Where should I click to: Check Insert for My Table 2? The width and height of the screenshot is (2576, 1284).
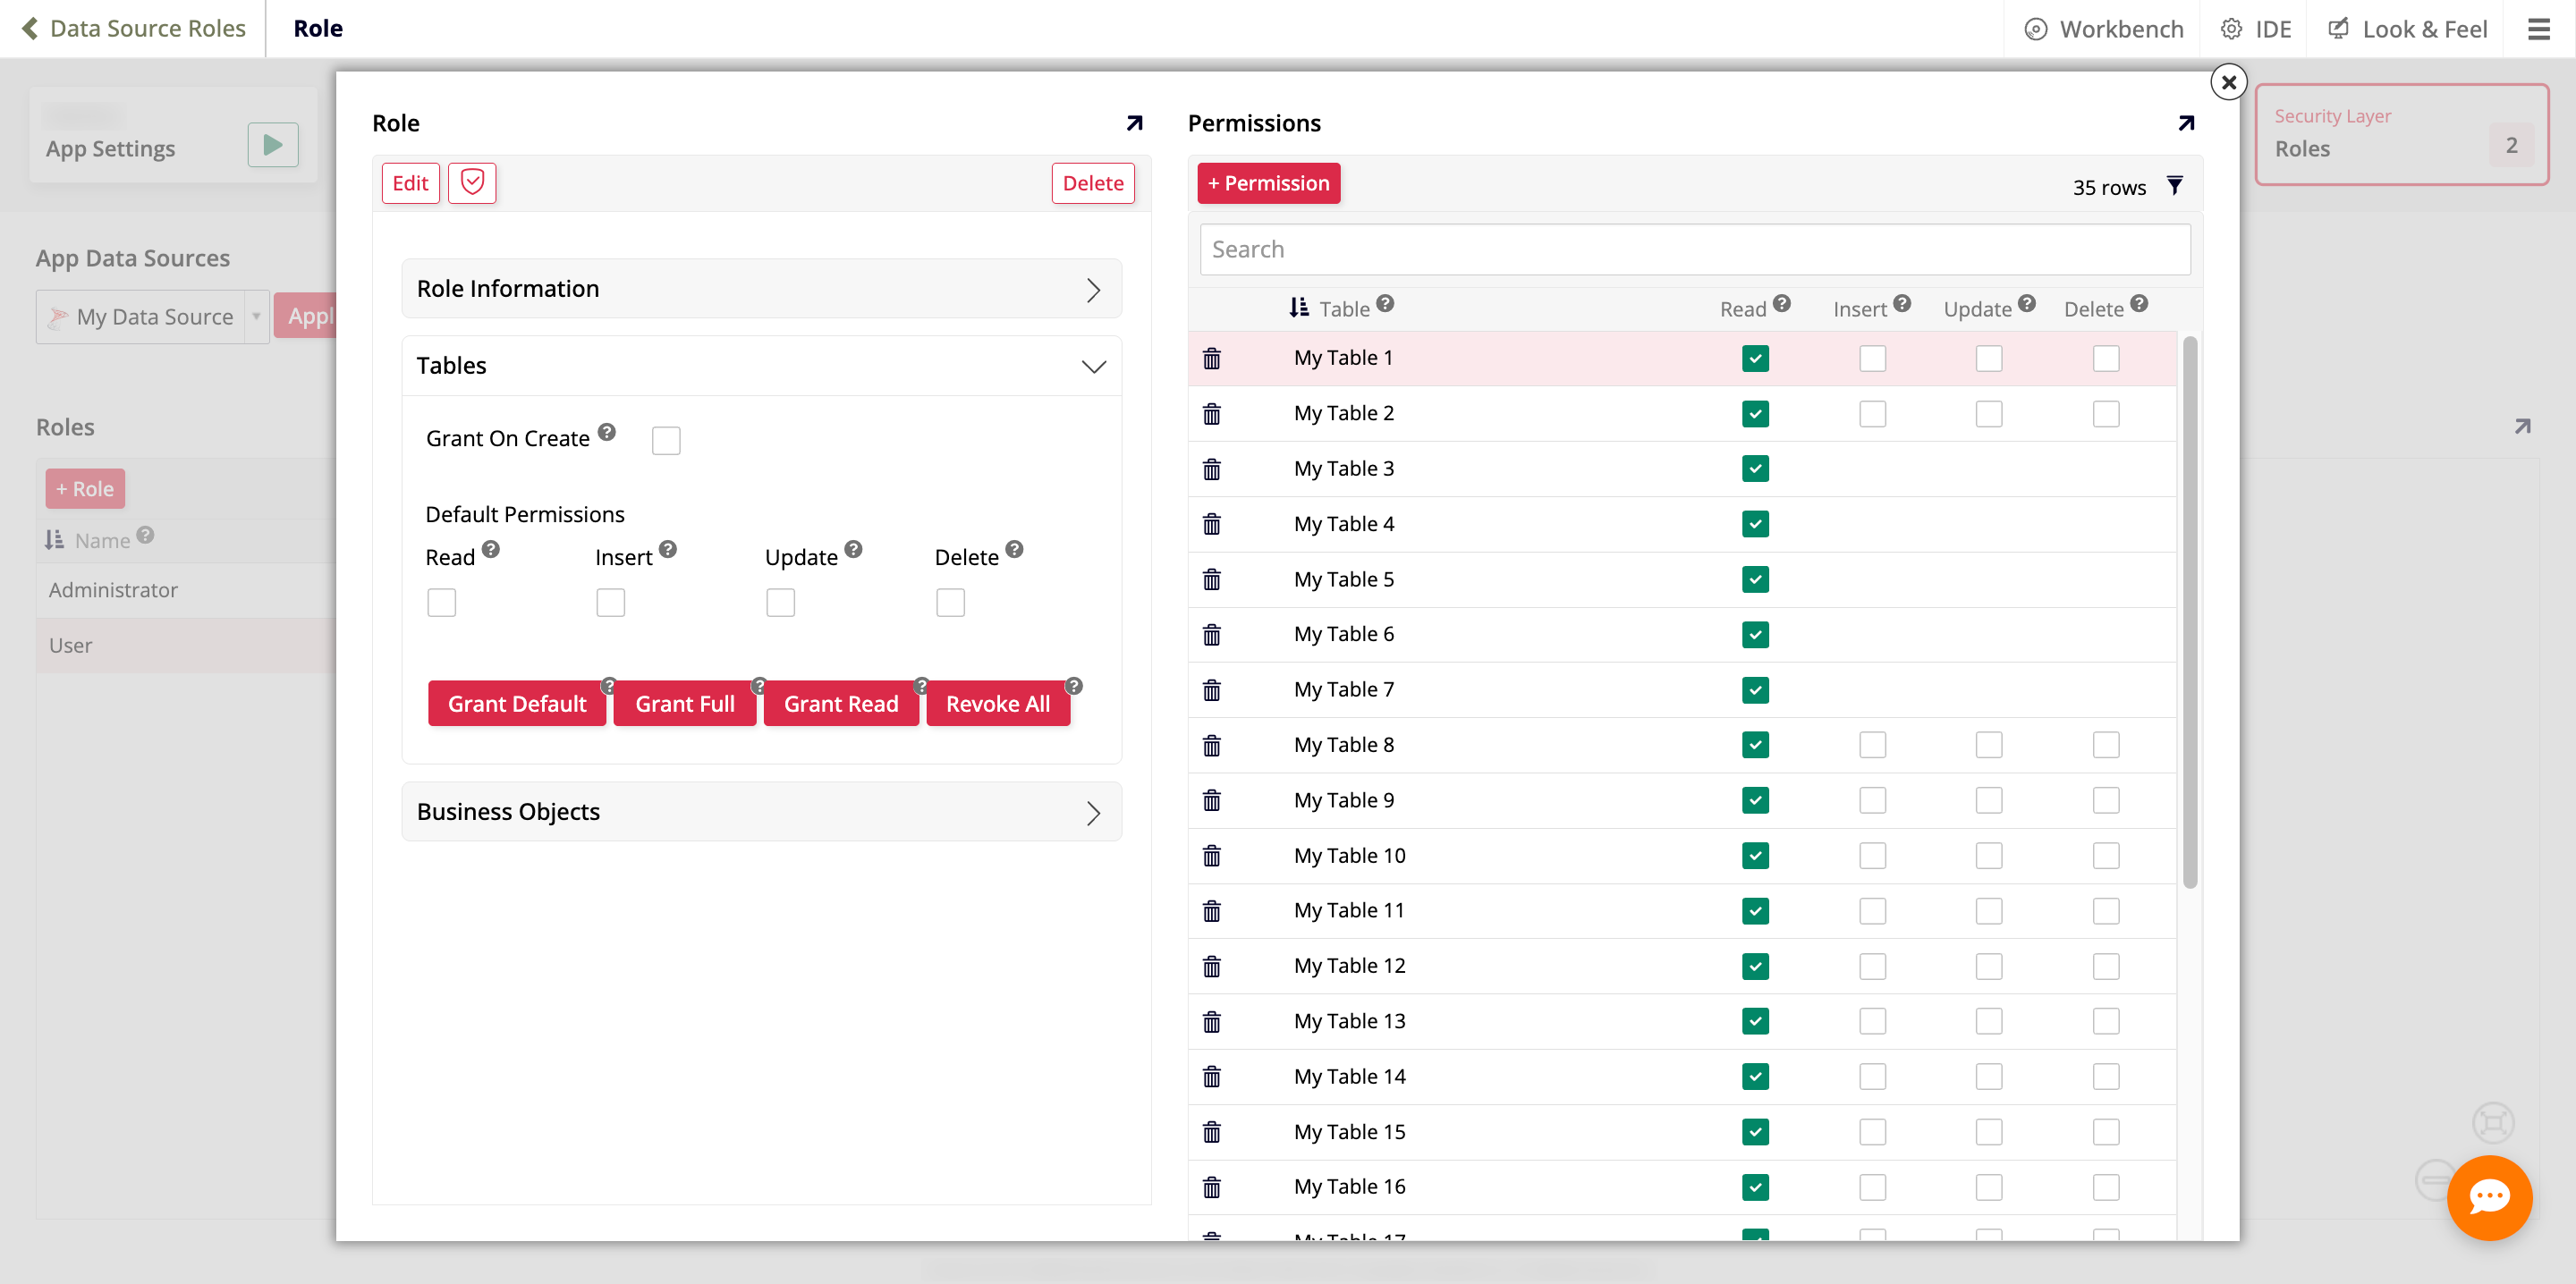1873,414
